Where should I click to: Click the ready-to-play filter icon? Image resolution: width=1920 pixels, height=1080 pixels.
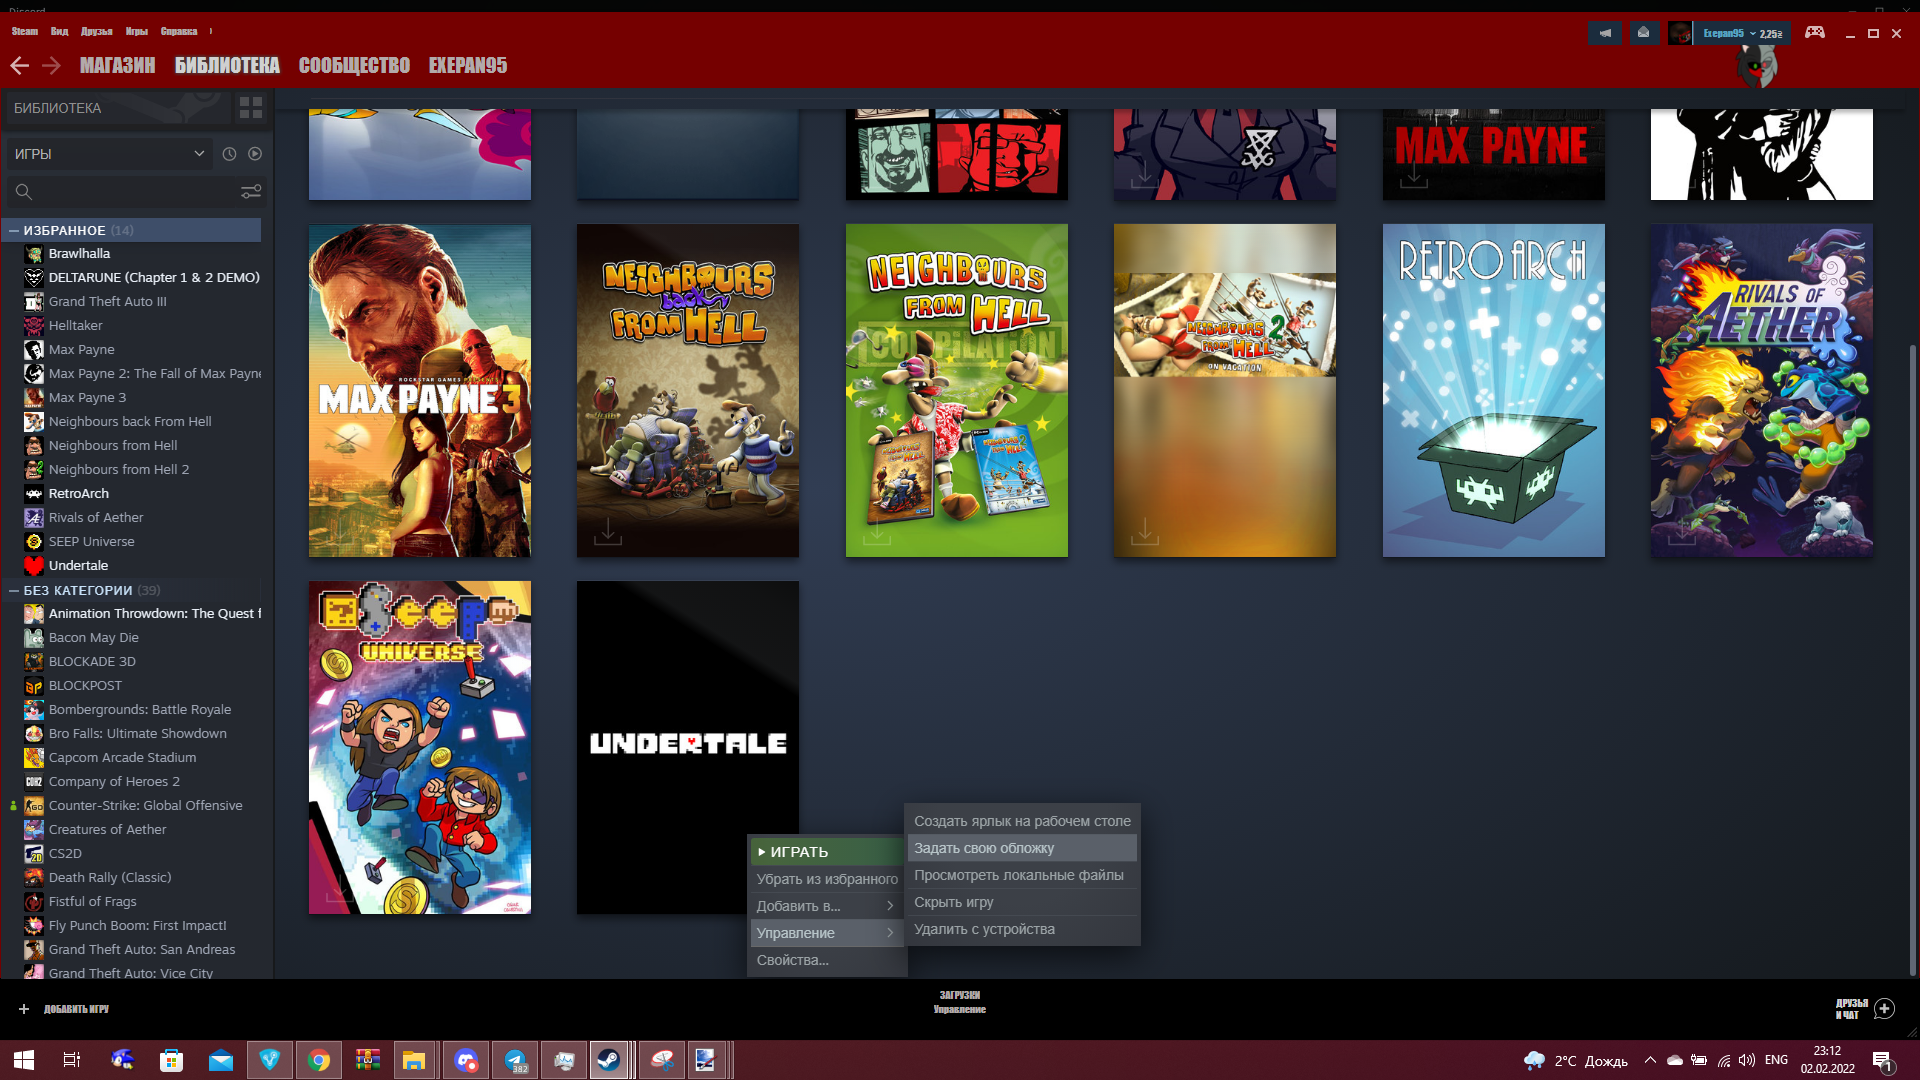[x=255, y=154]
